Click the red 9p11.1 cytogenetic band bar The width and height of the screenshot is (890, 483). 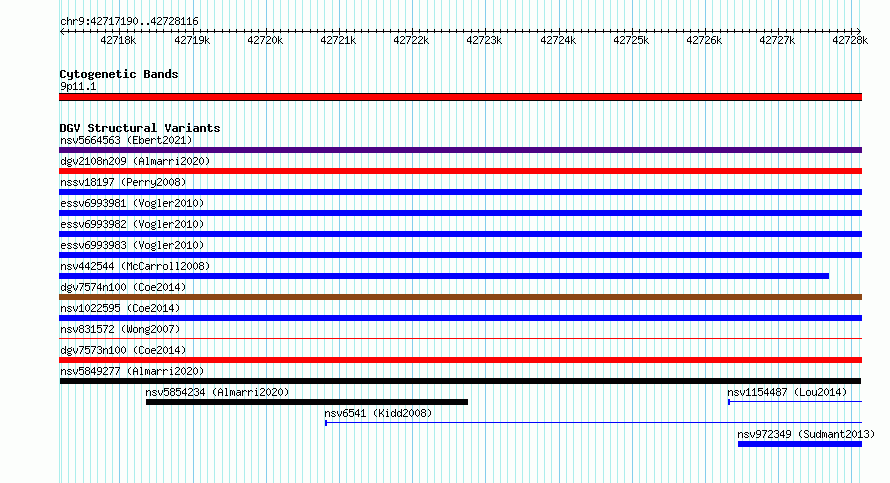tap(460, 97)
